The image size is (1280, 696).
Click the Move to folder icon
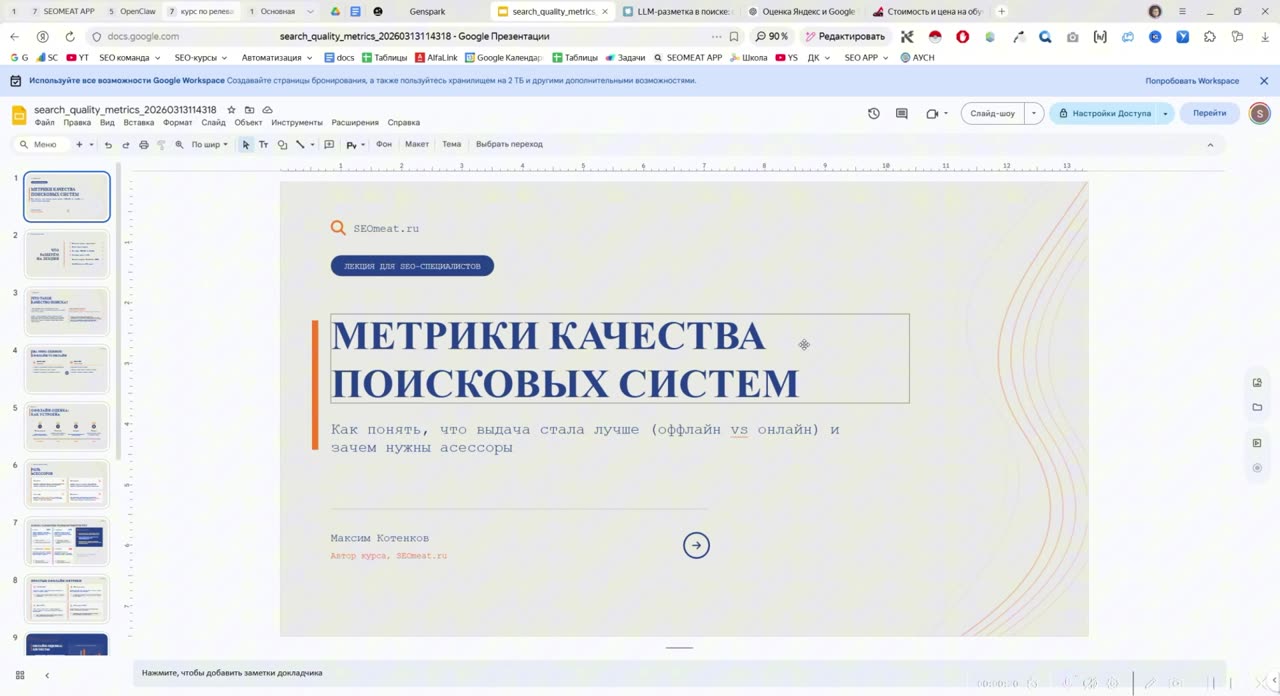(249, 110)
